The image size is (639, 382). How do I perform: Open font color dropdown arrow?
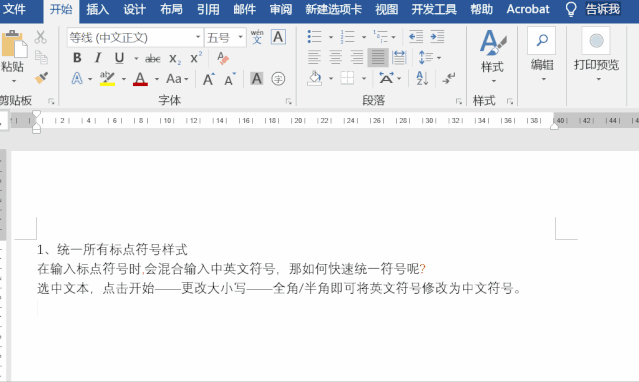pyautogui.click(x=156, y=79)
